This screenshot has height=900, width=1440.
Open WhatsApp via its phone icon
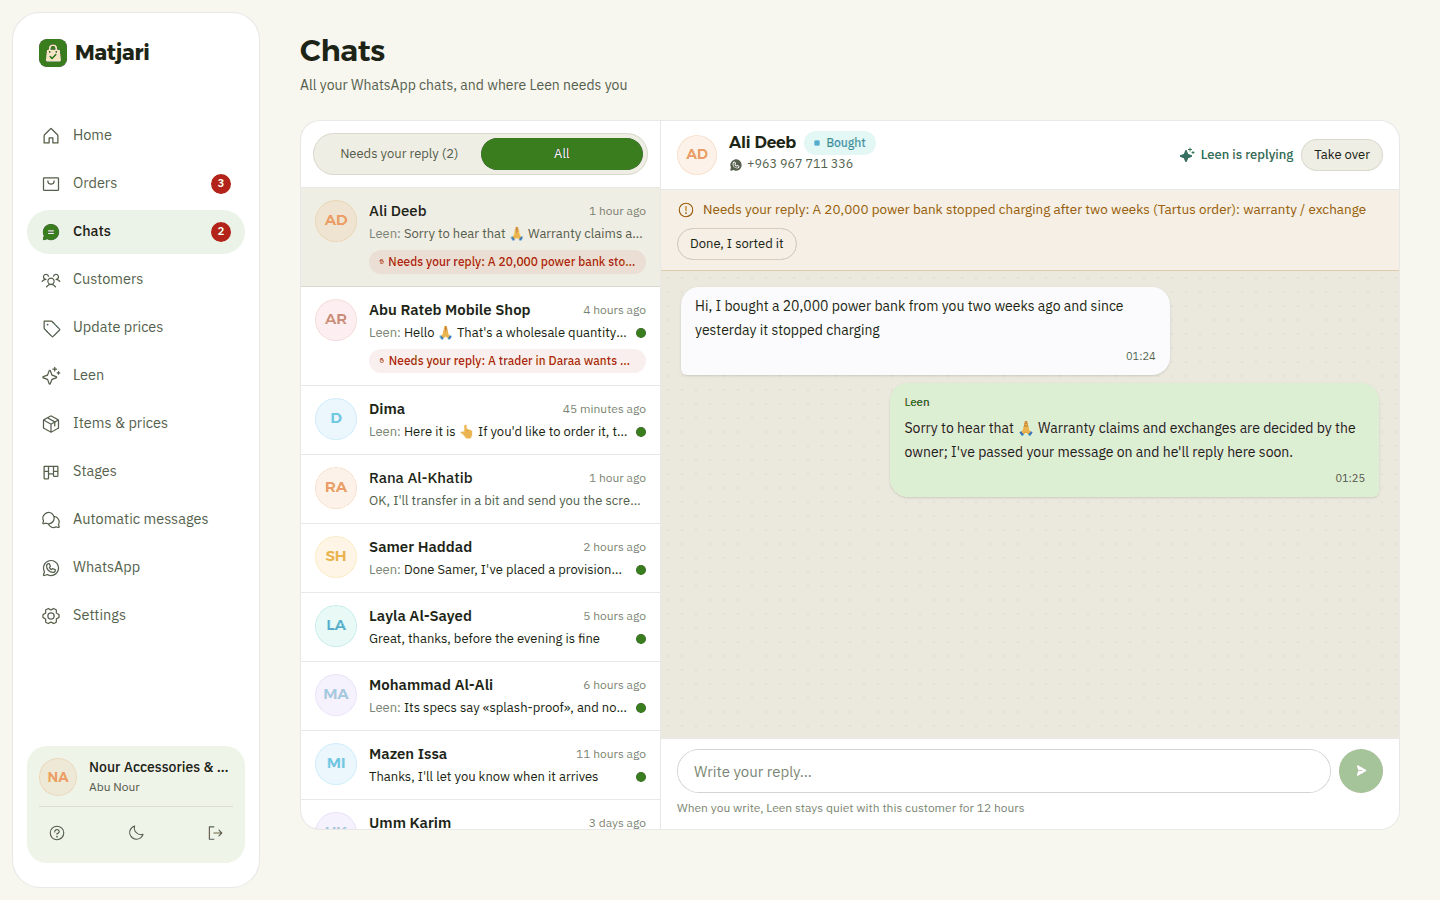tap(51, 568)
